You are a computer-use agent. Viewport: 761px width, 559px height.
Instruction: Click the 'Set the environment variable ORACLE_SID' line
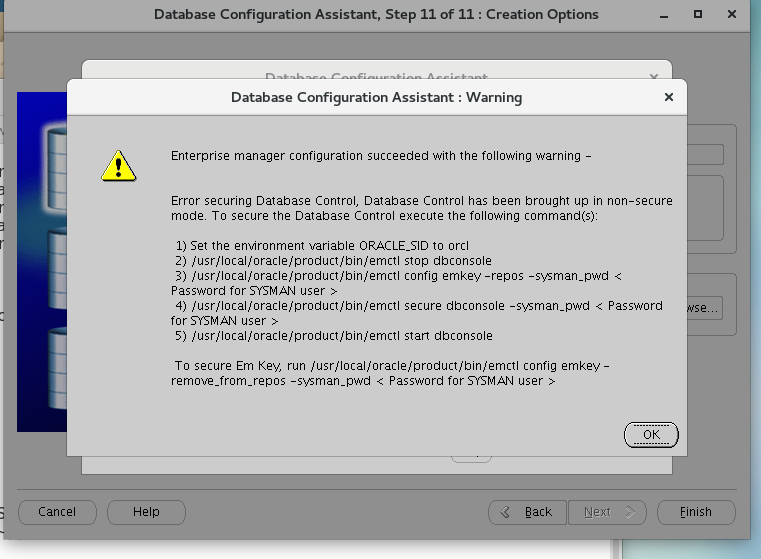(322, 246)
